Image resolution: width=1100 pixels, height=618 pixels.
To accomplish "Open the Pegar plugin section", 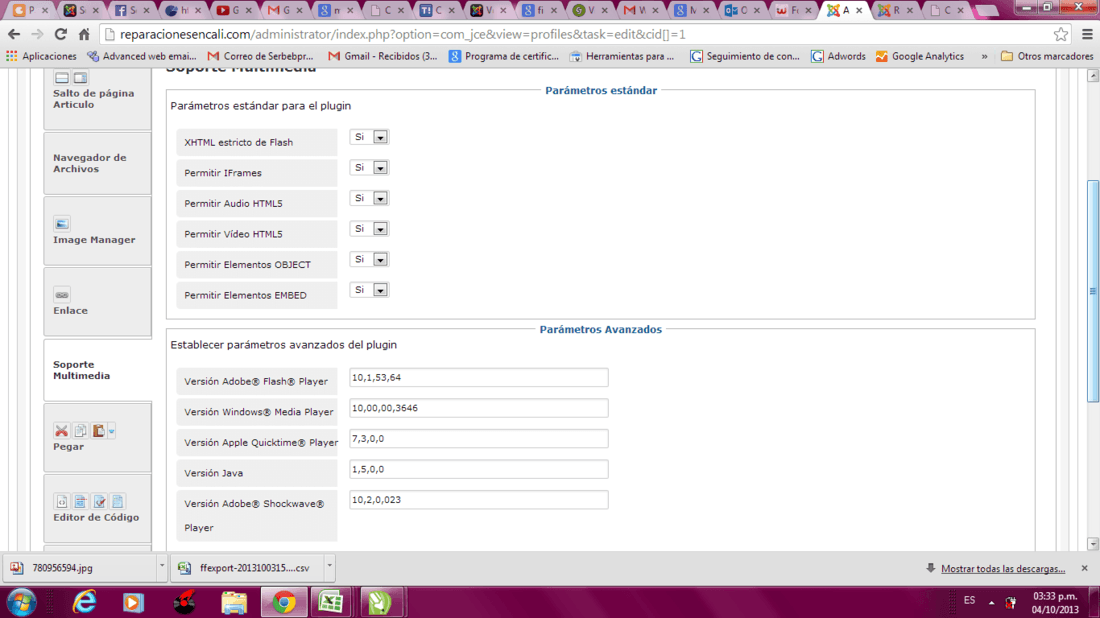I will [x=98, y=438].
